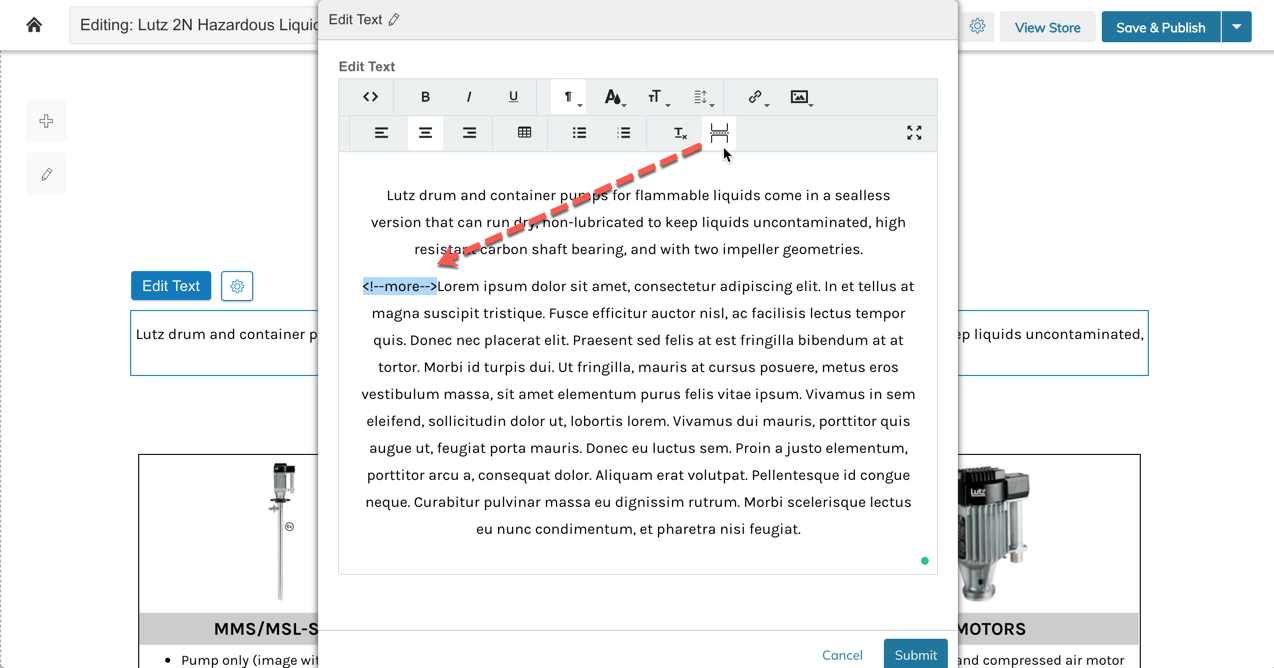Open the paragraph format dropdown
Screen dimensions: 1274x668
569,97
